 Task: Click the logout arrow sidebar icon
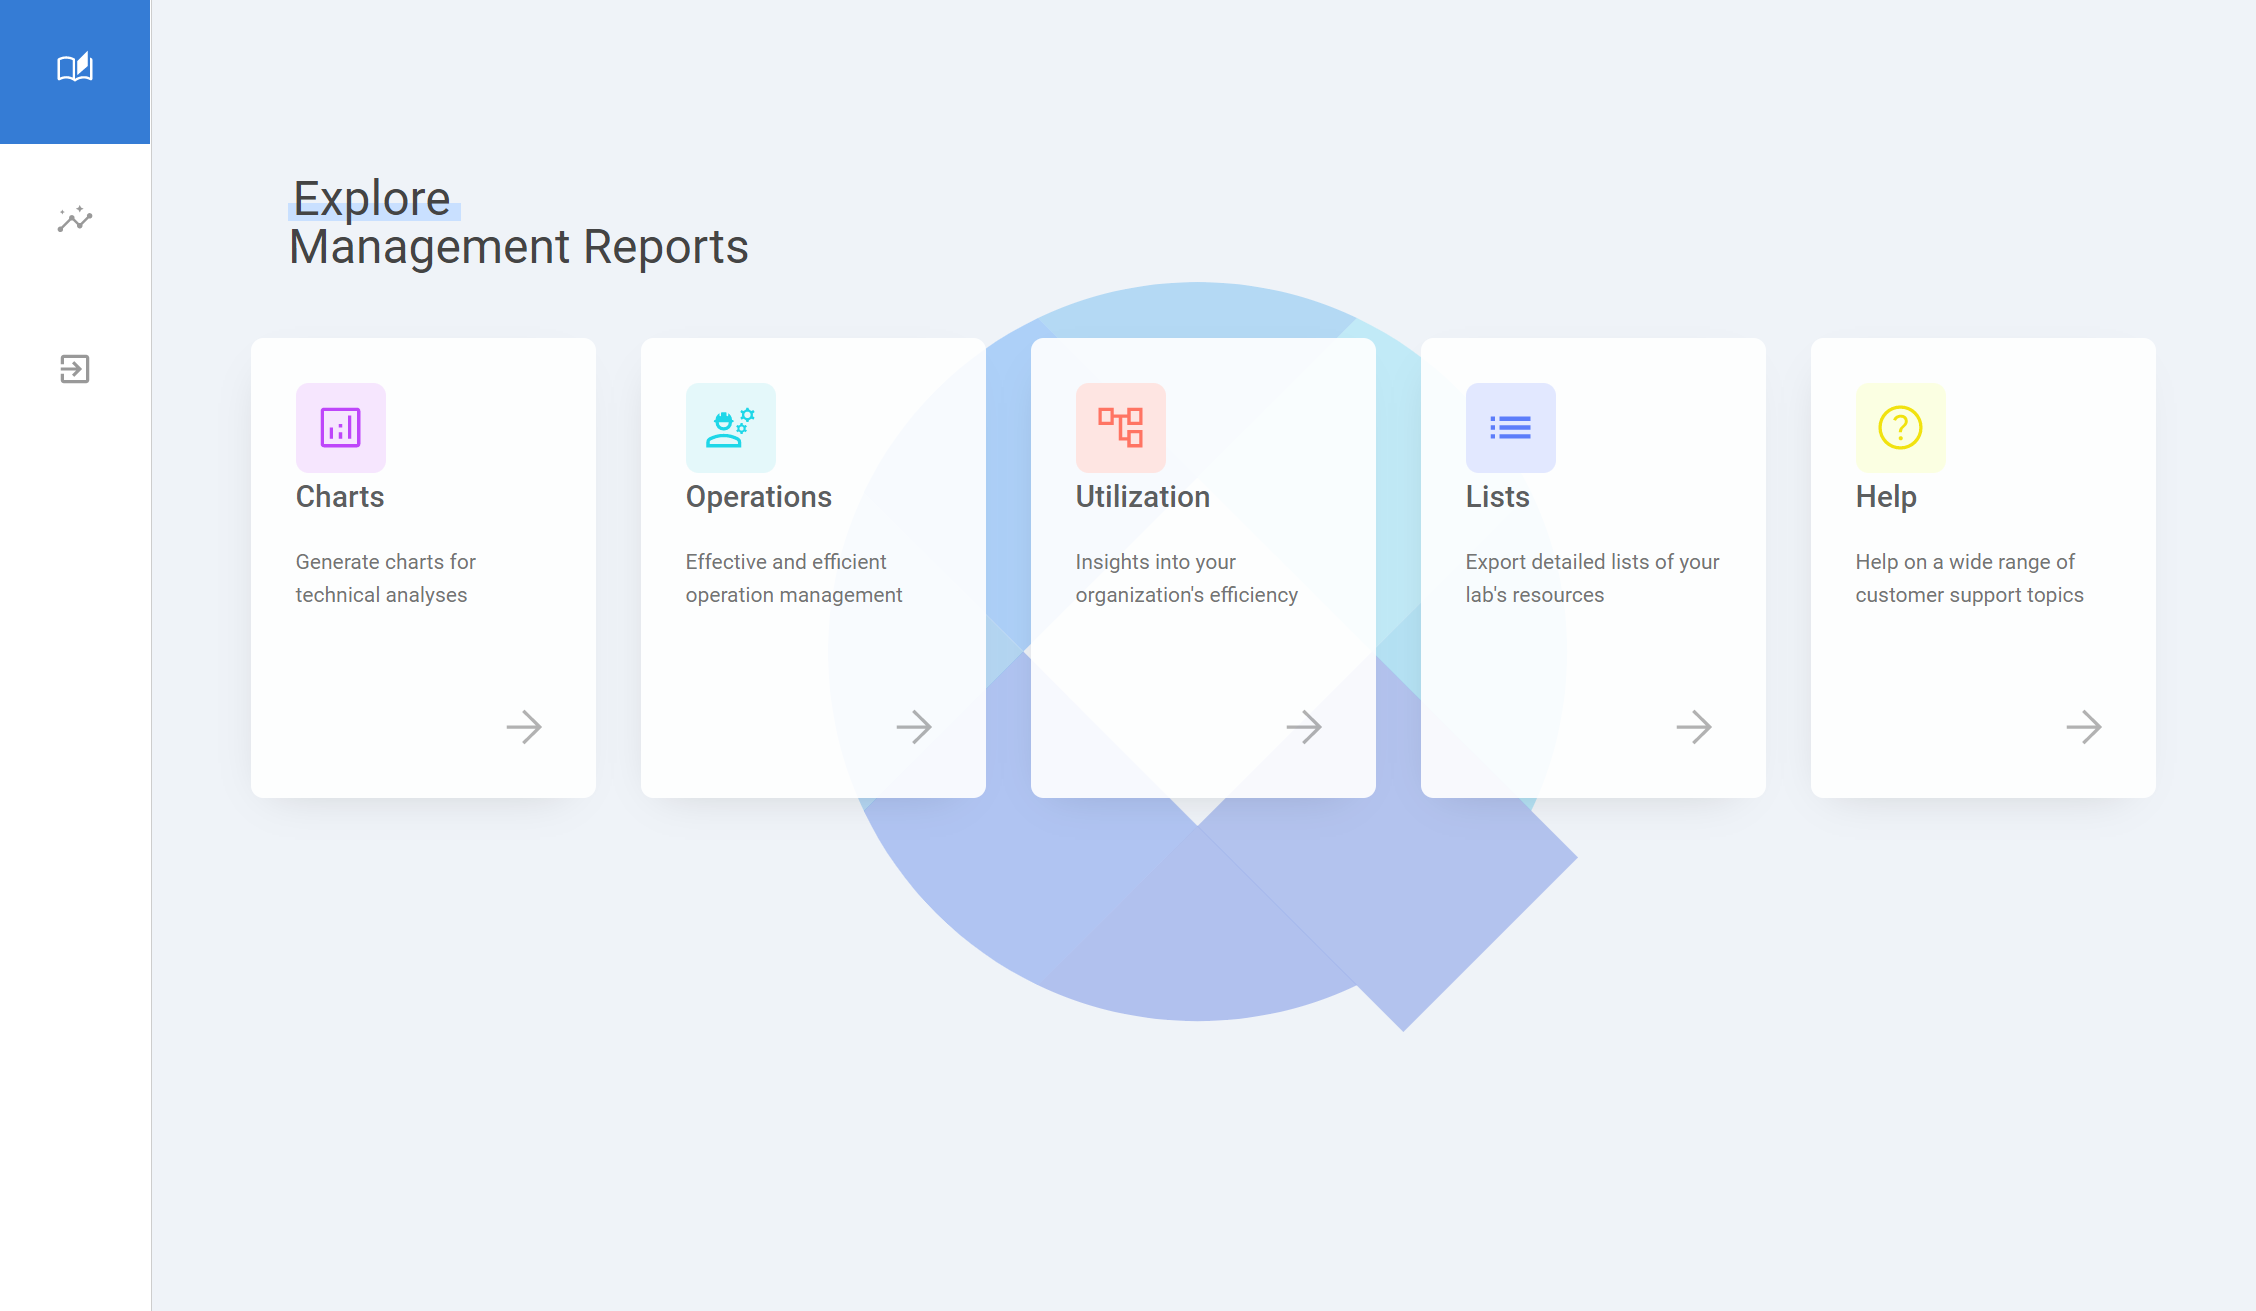click(75, 369)
